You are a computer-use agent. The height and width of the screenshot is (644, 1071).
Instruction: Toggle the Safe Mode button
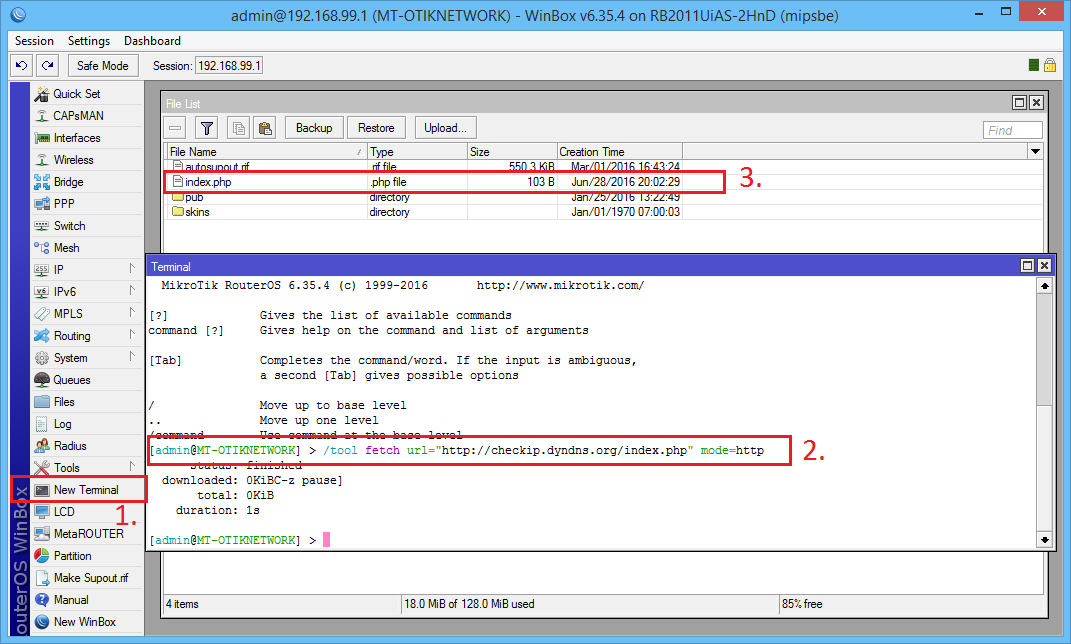pyautogui.click(x=102, y=66)
